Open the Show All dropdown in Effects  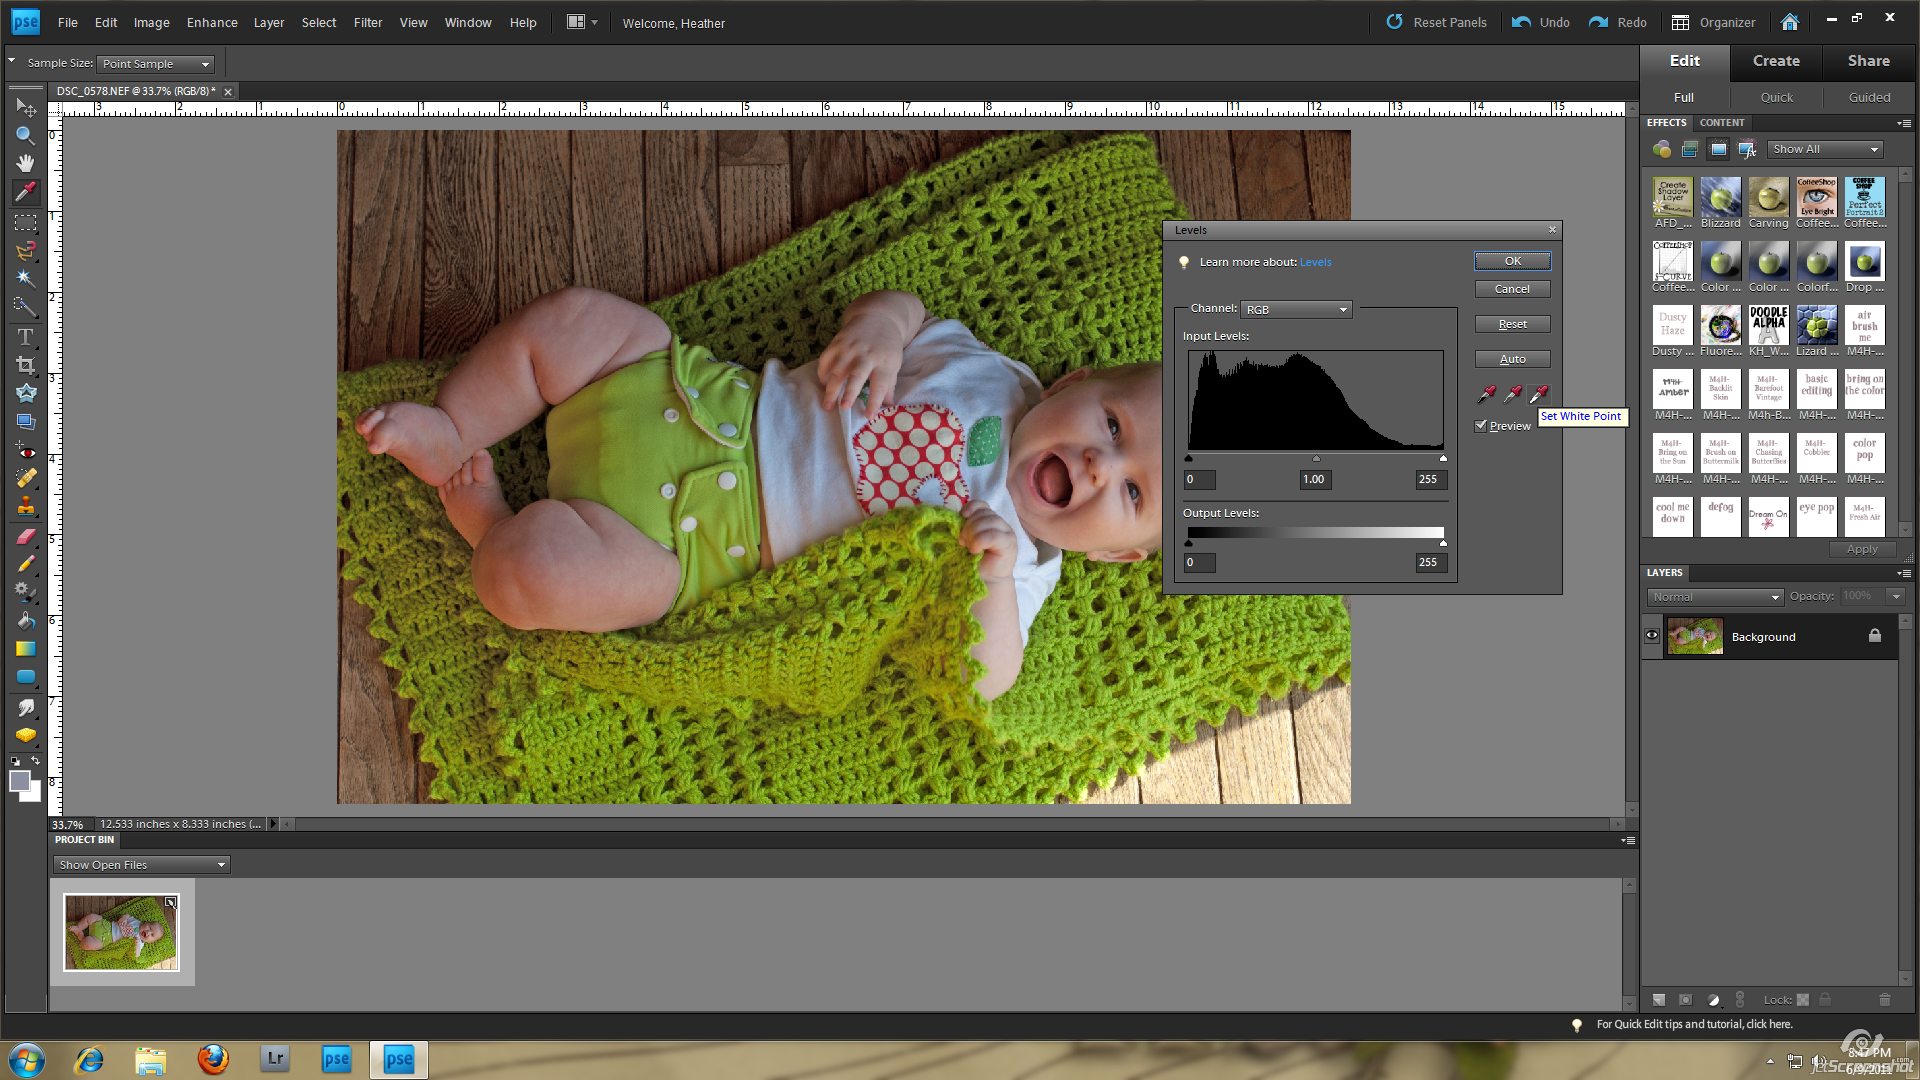[1825, 149]
